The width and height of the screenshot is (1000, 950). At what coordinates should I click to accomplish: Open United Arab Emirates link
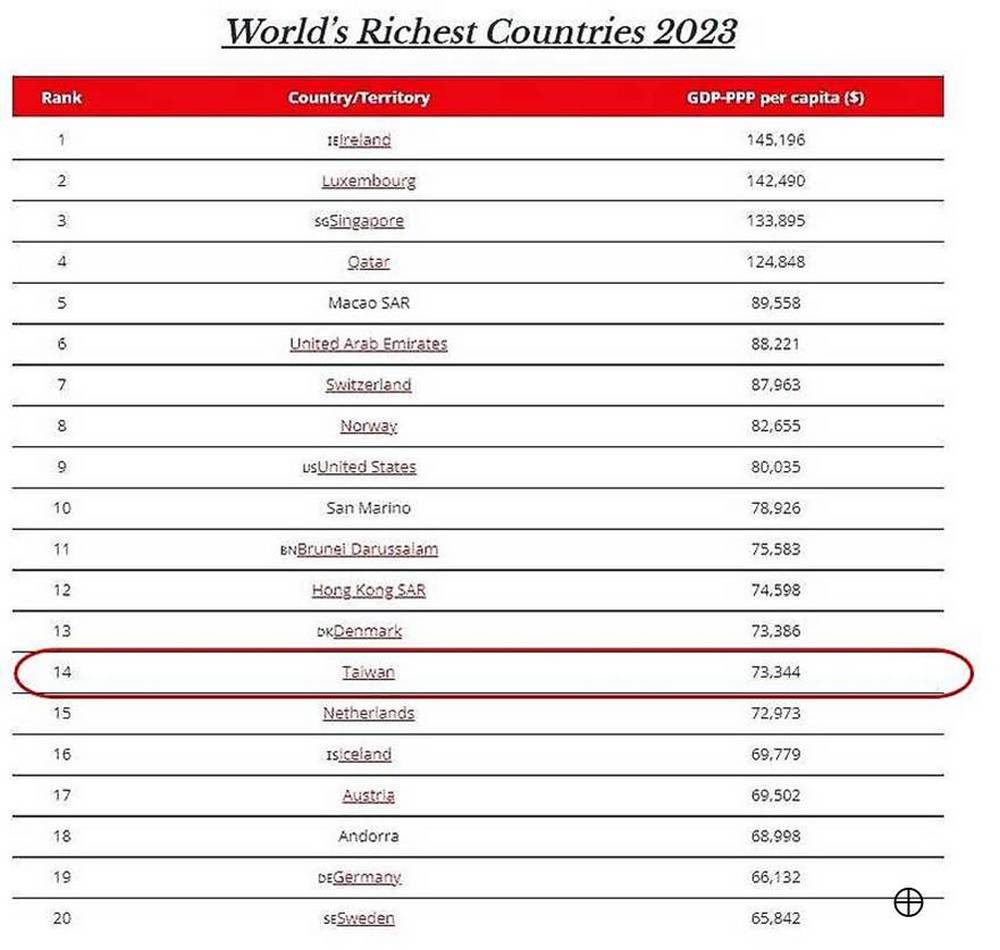(x=369, y=344)
